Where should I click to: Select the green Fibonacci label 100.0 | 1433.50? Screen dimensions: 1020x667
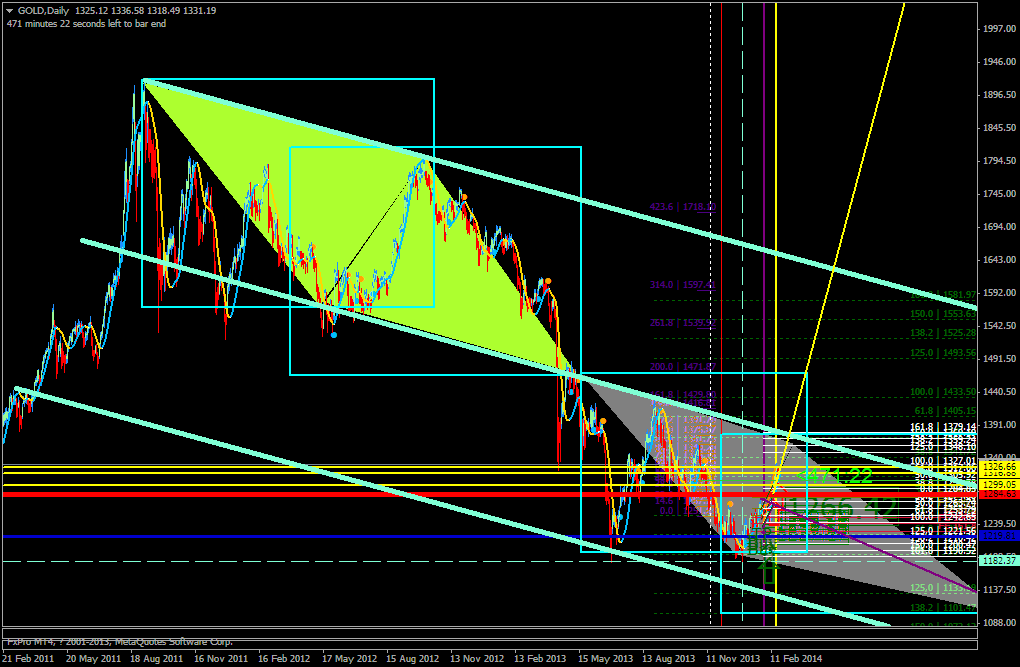(943, 392)
